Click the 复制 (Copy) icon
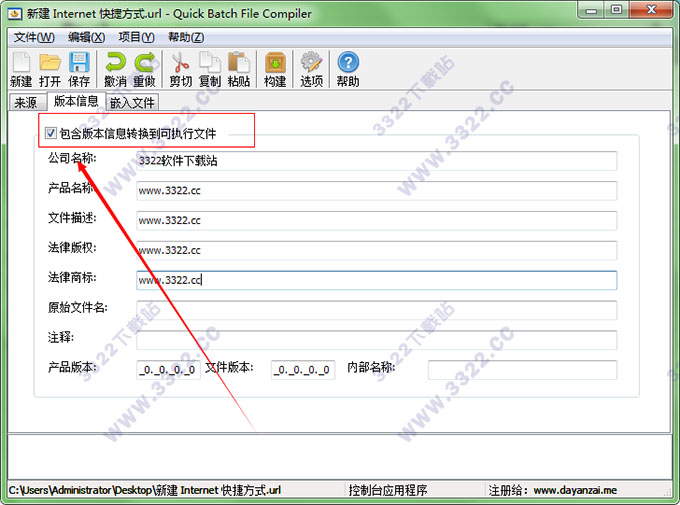The height and width of the screenshot is (505, 680). click(x=210, y=62)
